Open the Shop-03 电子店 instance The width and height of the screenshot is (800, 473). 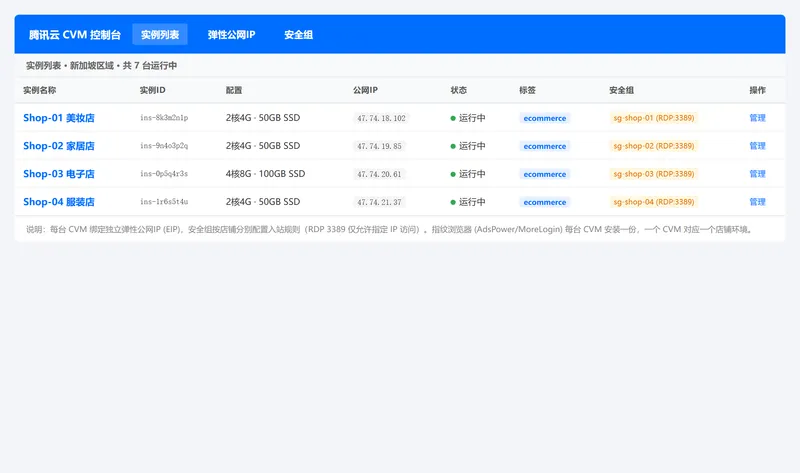[59, 174]
